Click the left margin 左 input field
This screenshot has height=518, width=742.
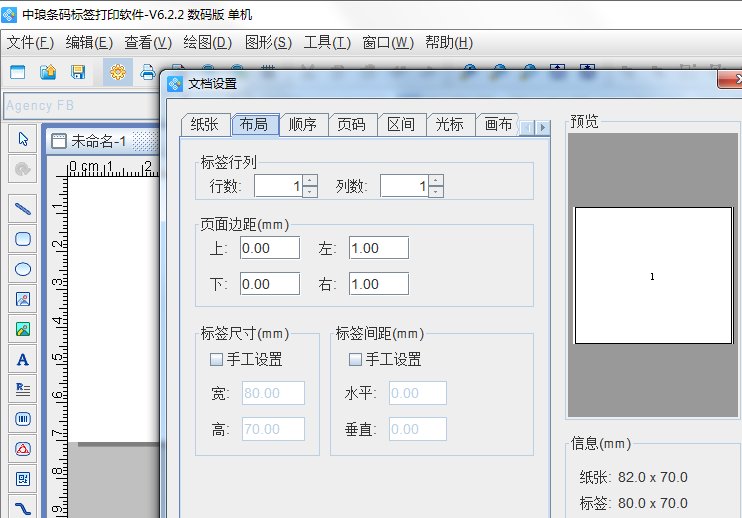pos(379,248)
